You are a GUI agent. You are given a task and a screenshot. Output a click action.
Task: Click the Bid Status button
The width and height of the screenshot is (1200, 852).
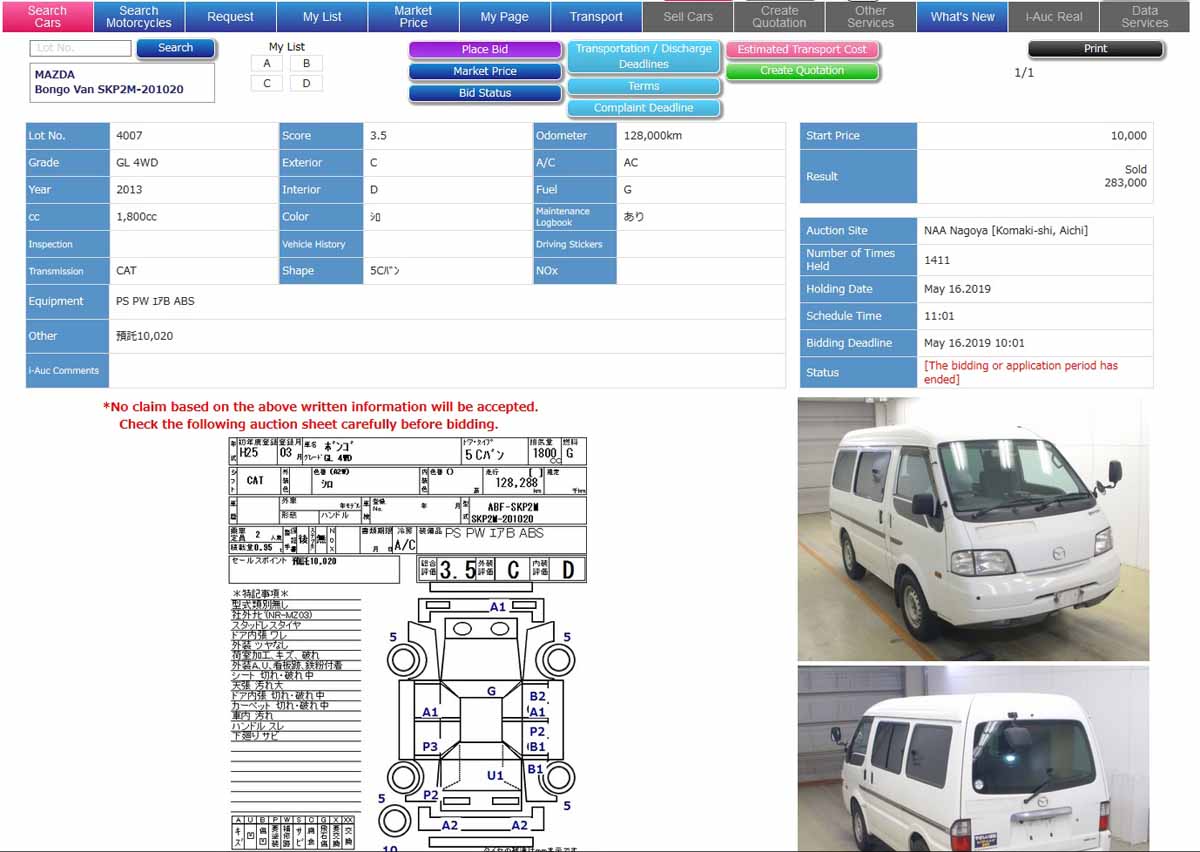pyautogui.click(x=485, y=93)
